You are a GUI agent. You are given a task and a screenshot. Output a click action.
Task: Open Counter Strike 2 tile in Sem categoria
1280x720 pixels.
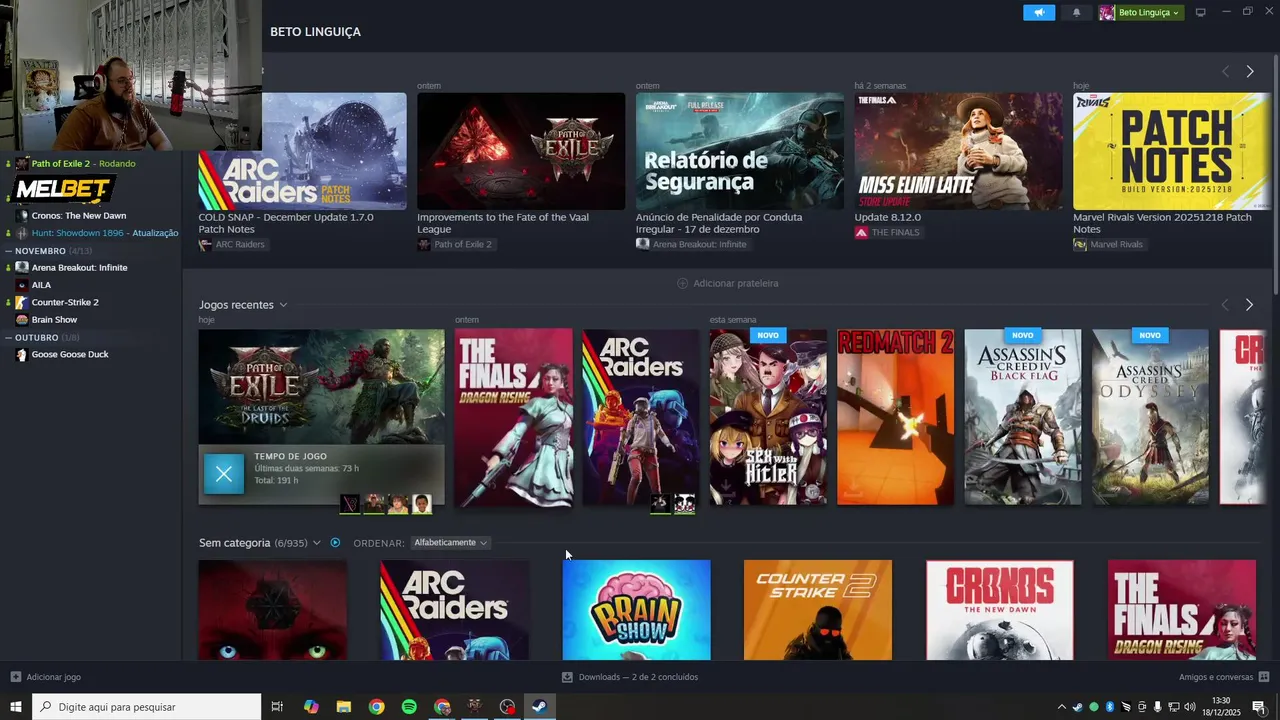pyautogui.click(x=818, y=610)
